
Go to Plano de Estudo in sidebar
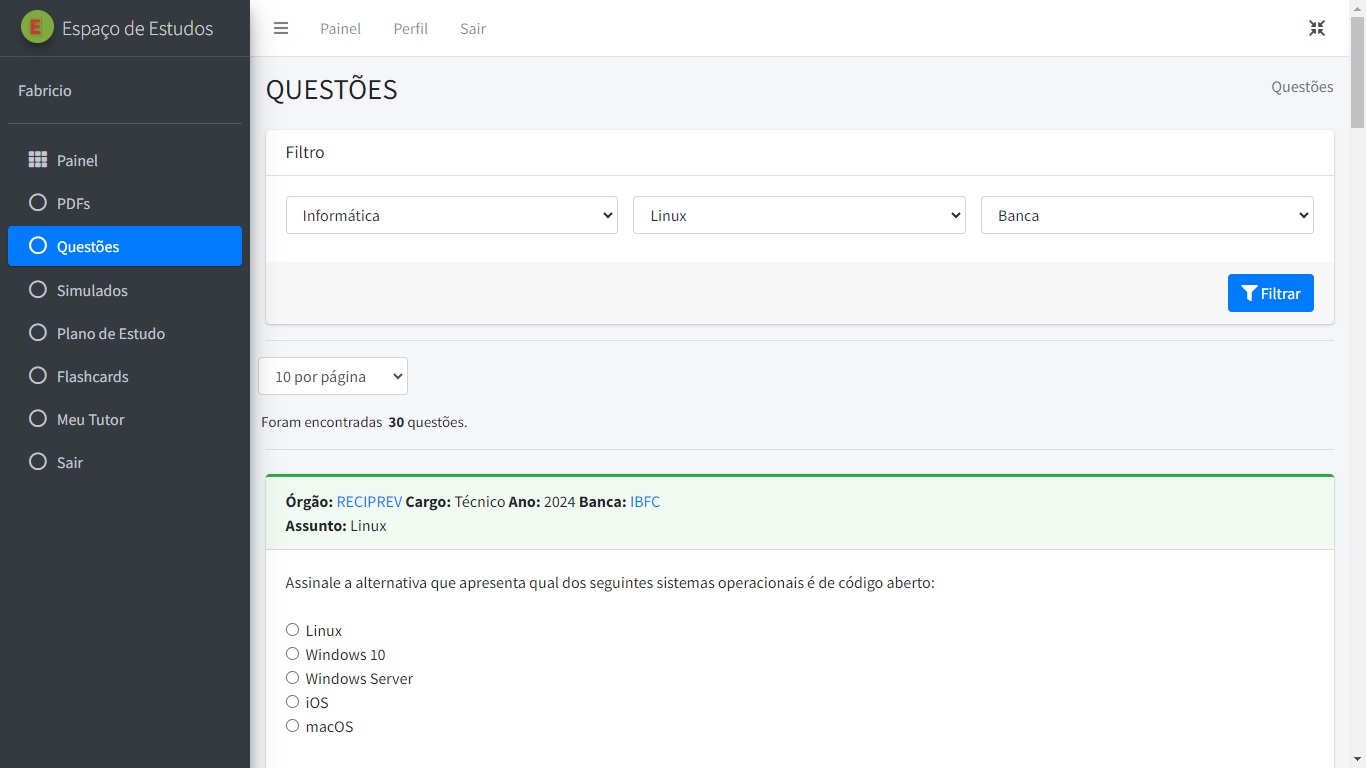click(110, 333)
